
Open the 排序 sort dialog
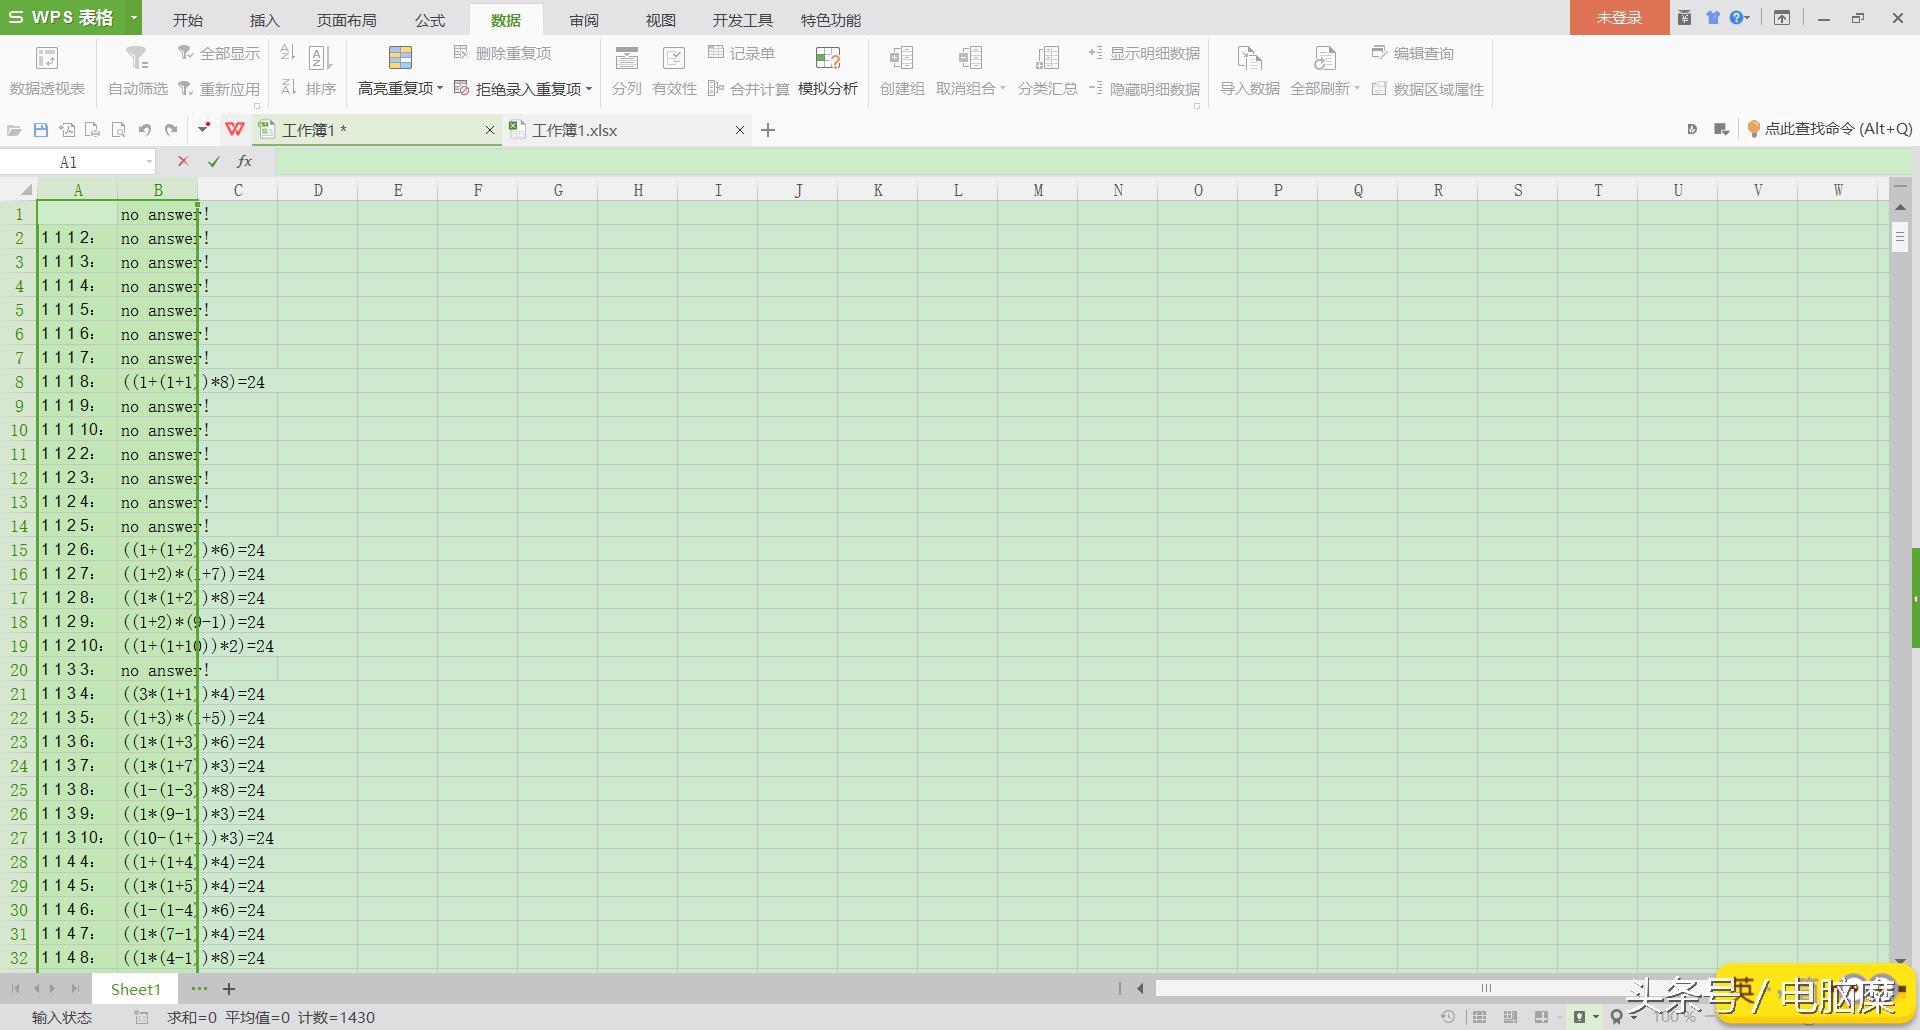pos(320,70)
